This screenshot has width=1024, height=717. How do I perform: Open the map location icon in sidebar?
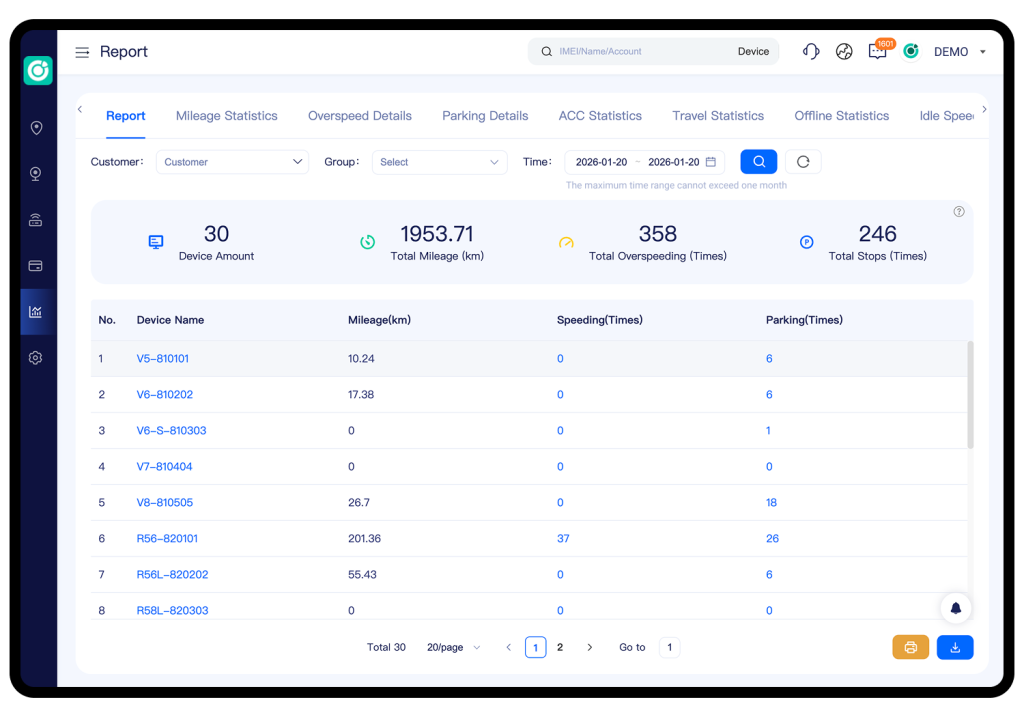pos(36,128)
